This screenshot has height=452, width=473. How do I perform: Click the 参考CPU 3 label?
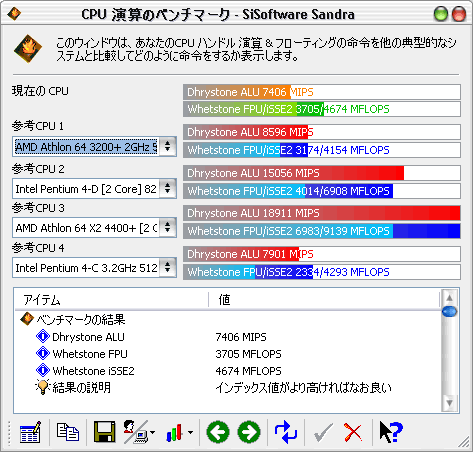point(38,208)
